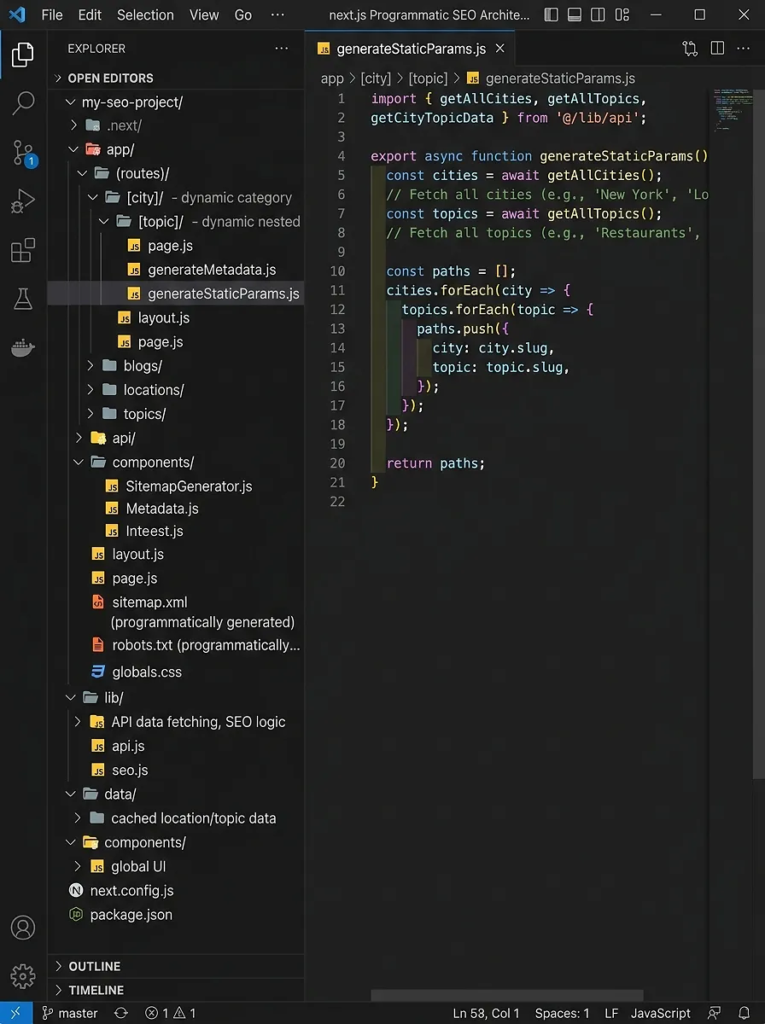Open the Go menu

pos(243,14)
